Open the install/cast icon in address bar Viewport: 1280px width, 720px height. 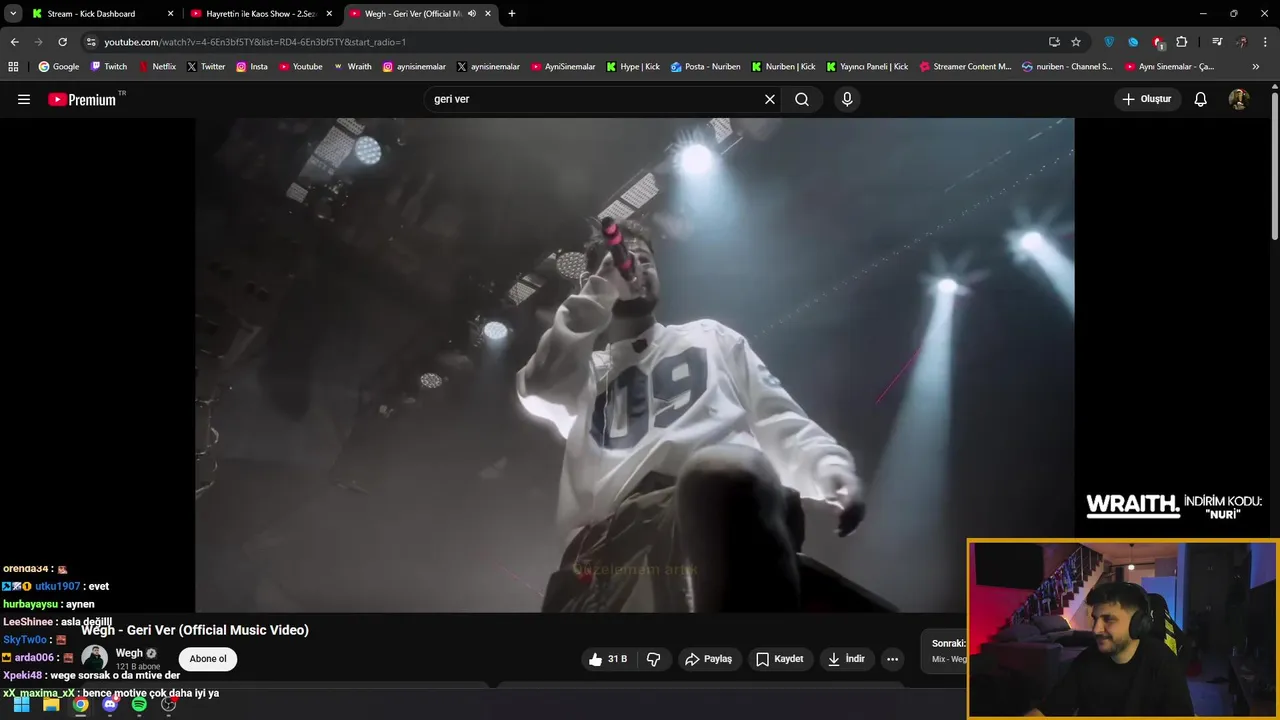click(1054, 42)
